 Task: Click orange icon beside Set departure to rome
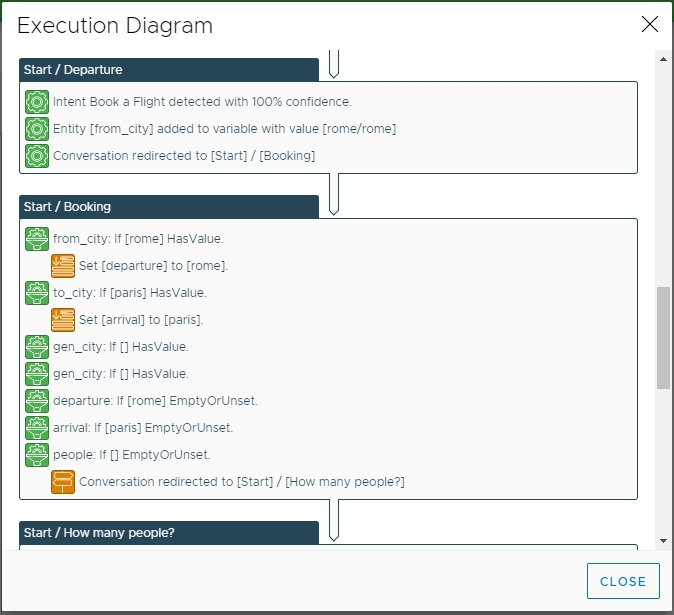click(x=63, y=266)
